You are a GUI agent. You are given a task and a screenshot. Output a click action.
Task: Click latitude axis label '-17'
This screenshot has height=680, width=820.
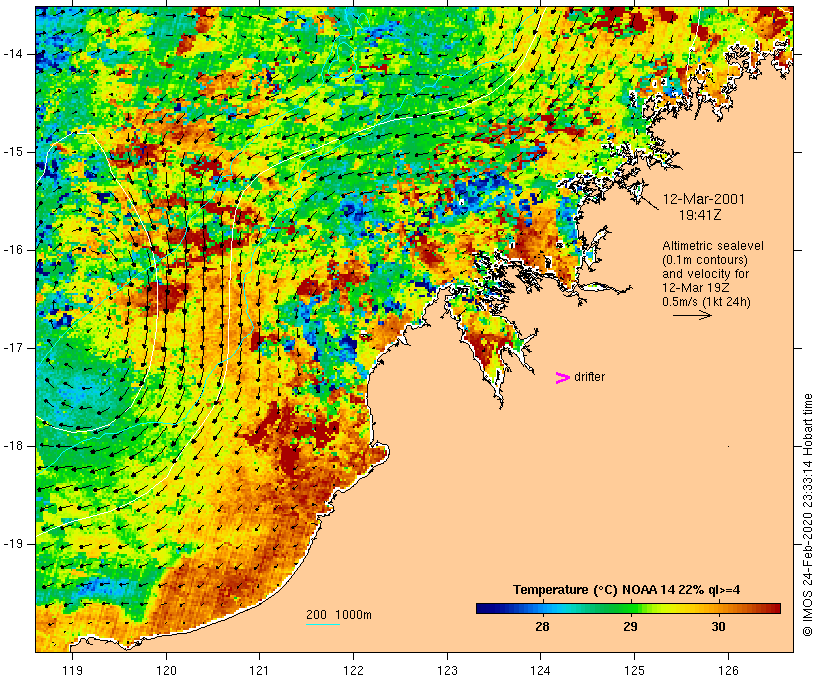coord(13,348)
